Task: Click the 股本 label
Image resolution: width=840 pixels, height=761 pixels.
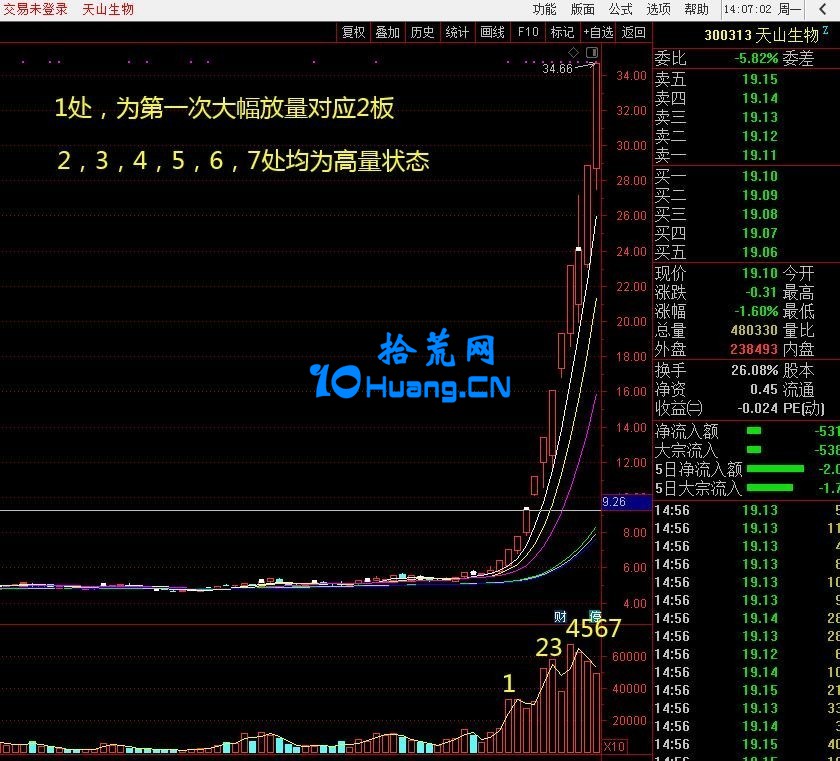Action: [798, 370]
